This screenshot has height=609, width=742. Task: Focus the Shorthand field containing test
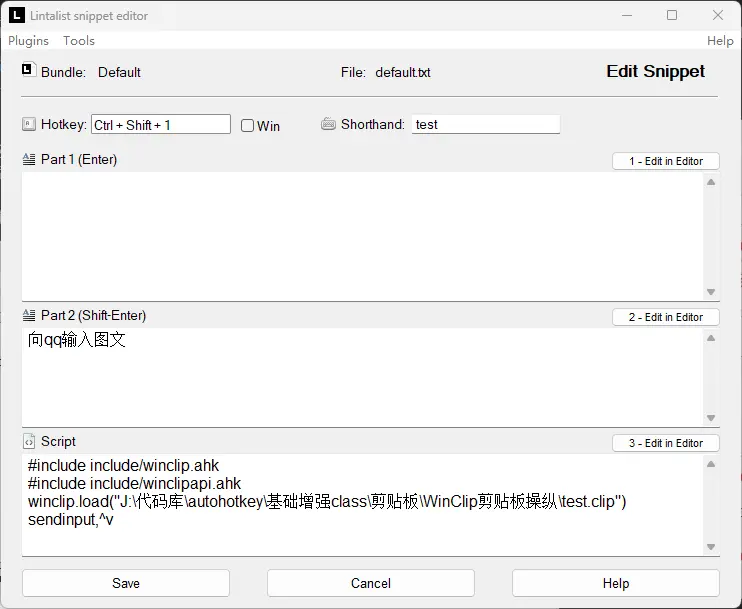click(x=486, y=124)
